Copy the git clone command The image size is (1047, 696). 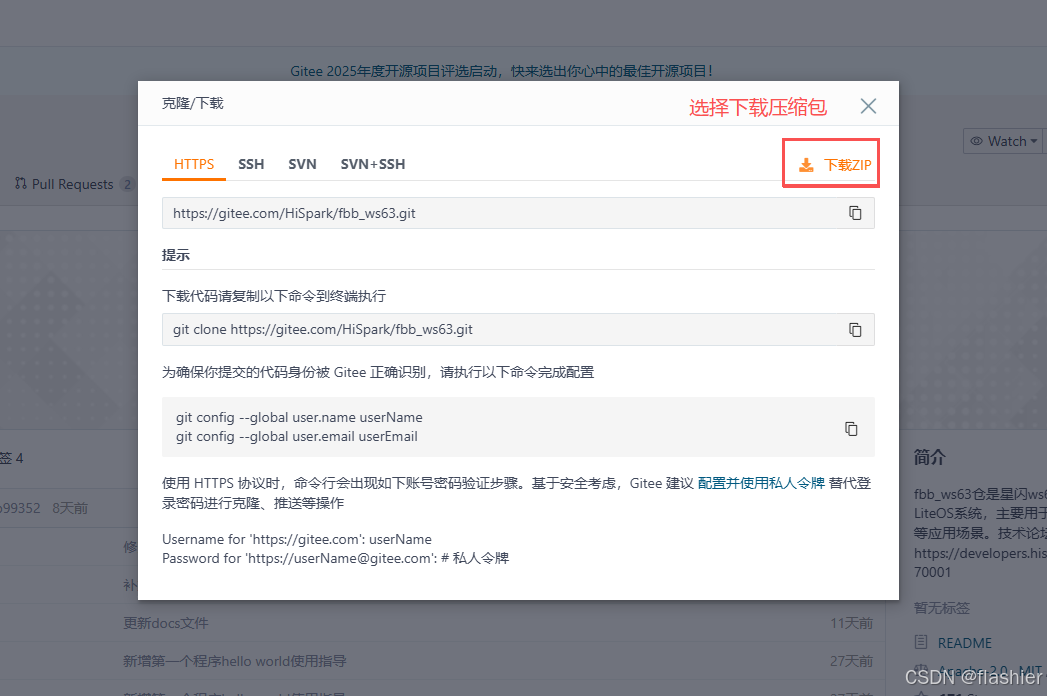coord(855,330)
